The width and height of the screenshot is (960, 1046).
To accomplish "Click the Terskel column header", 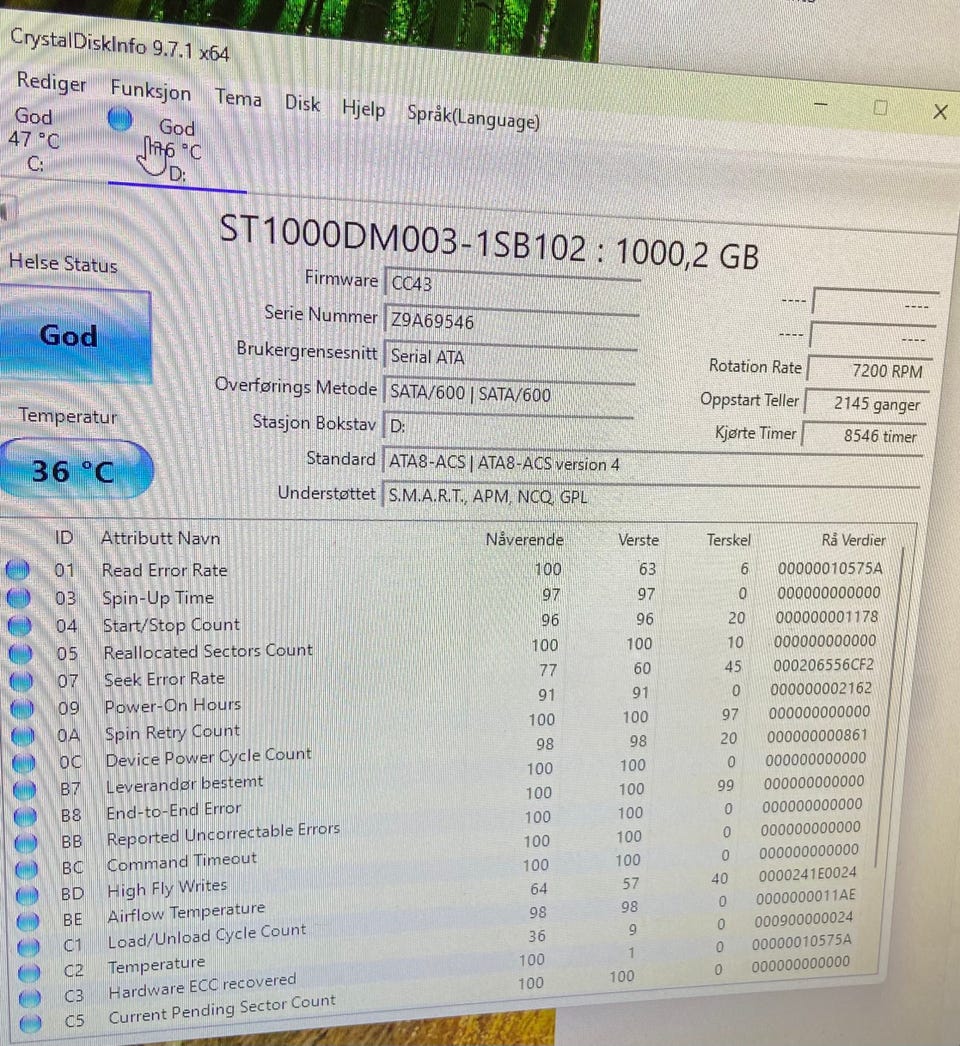I will pyautogui.click(x=729, y=540).
